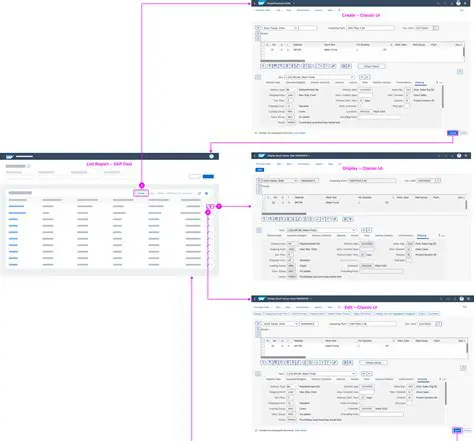Toggle the middle-column checkbox on Create Shipping tab
This screenshot has width=474, height=441.
[x=359, y=106]
